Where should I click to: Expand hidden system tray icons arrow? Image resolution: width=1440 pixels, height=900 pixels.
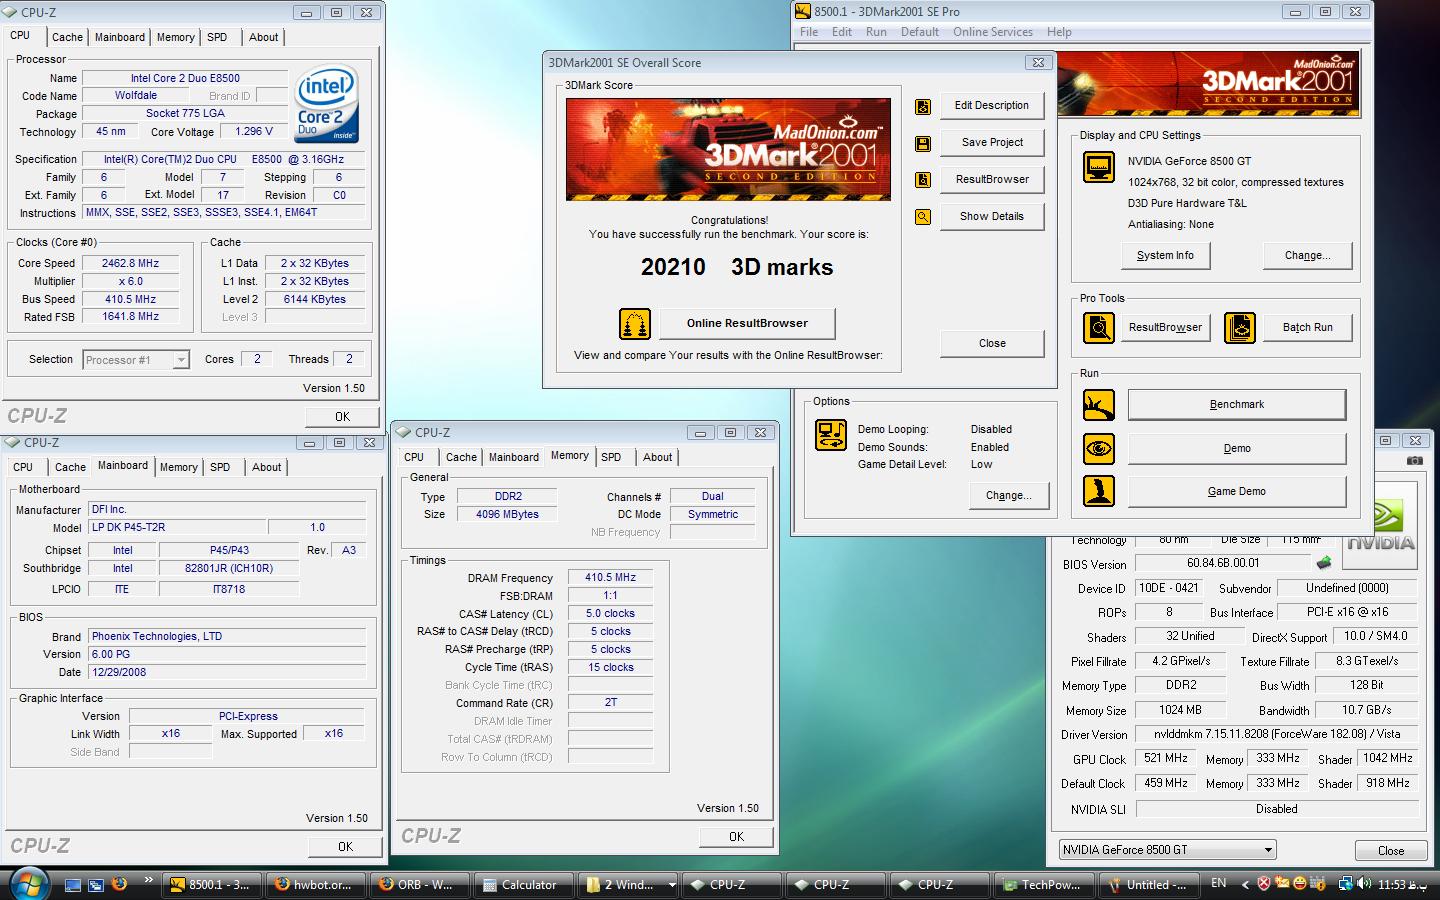click(x=1245, y=884)
